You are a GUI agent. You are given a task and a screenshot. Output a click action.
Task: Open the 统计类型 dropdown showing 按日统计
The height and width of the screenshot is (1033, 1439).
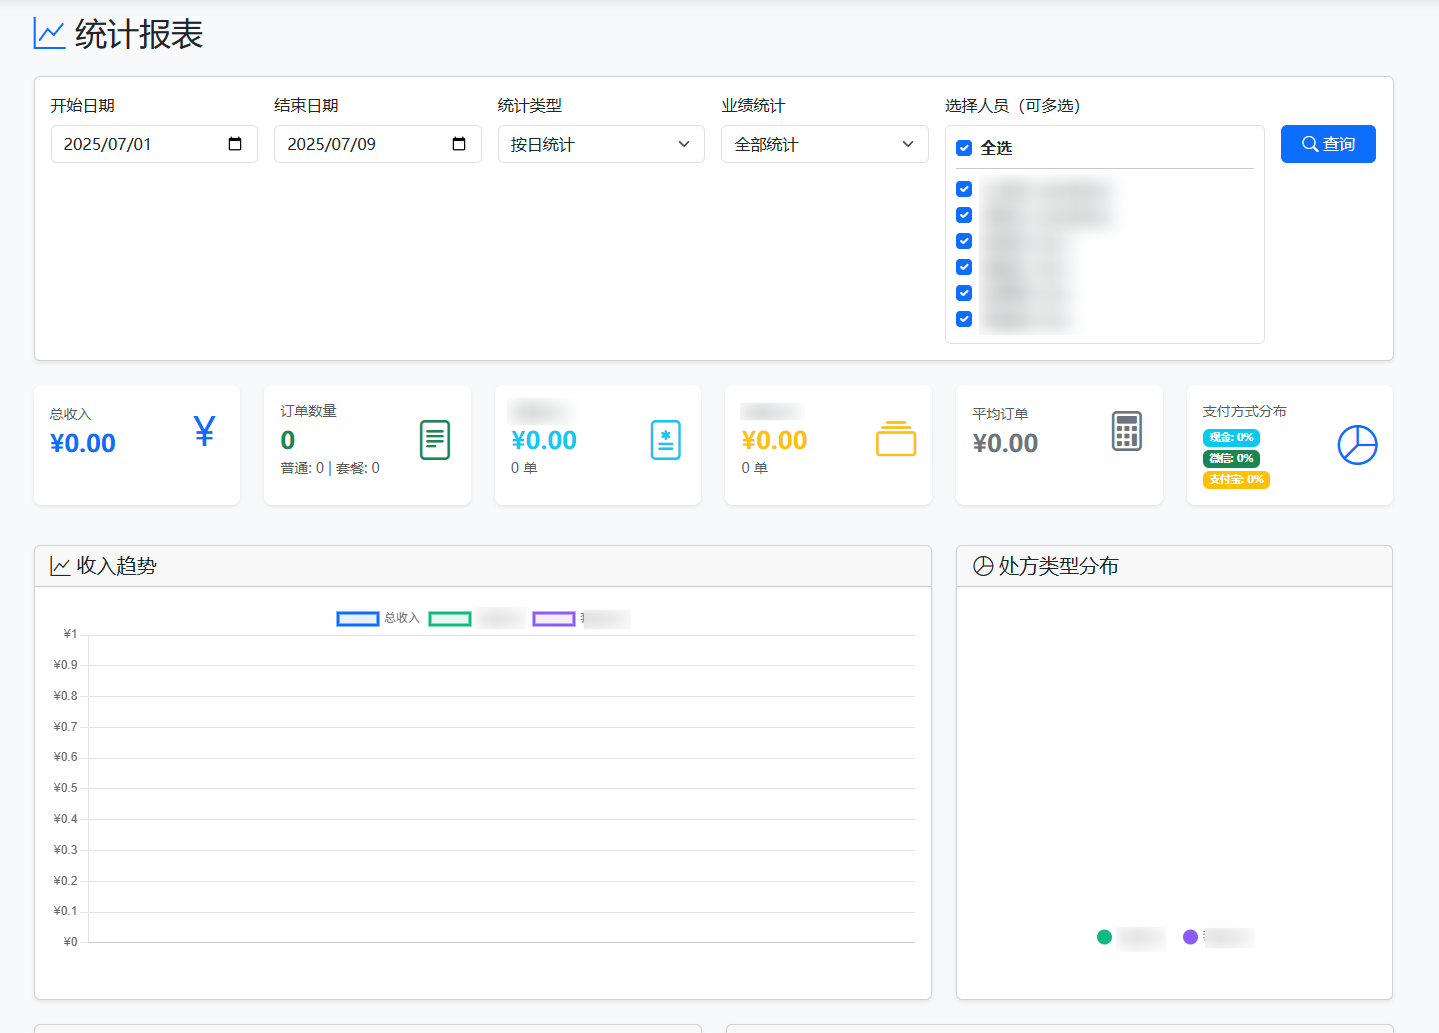coord(601,144)
